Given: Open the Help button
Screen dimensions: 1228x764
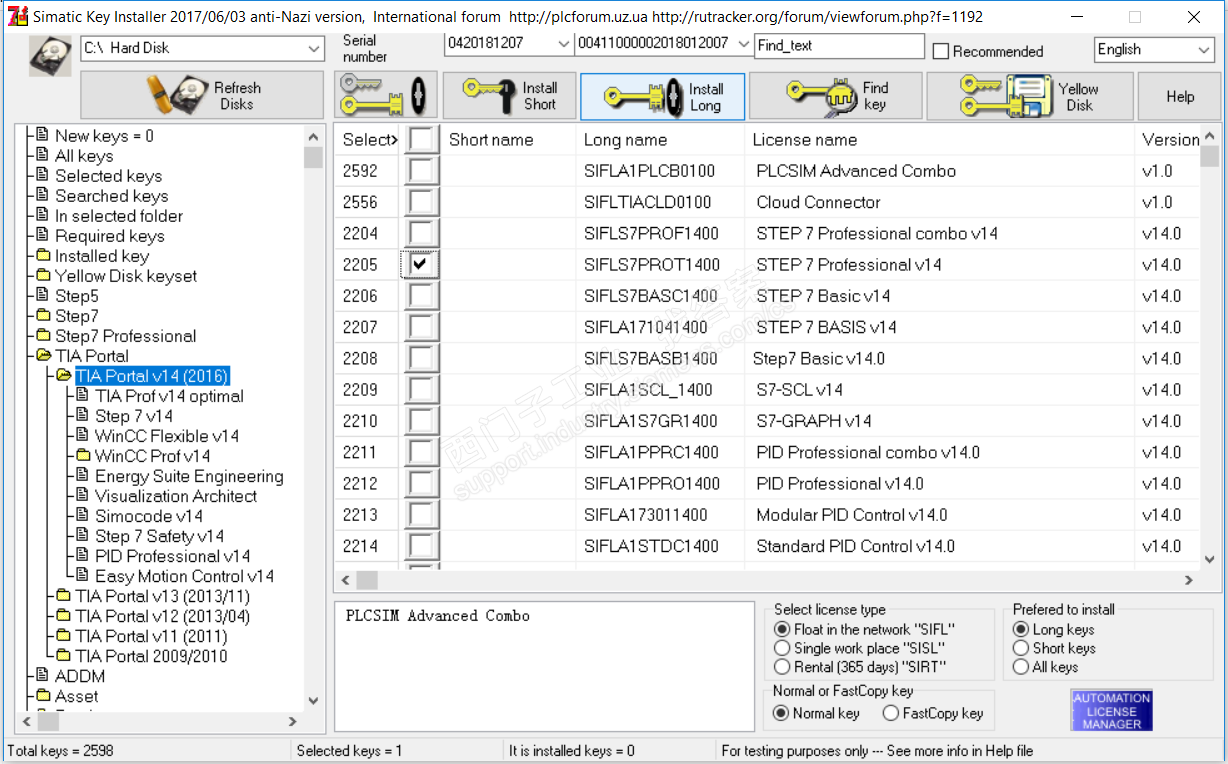Looking at the screenshot, I should (1180, 96).
